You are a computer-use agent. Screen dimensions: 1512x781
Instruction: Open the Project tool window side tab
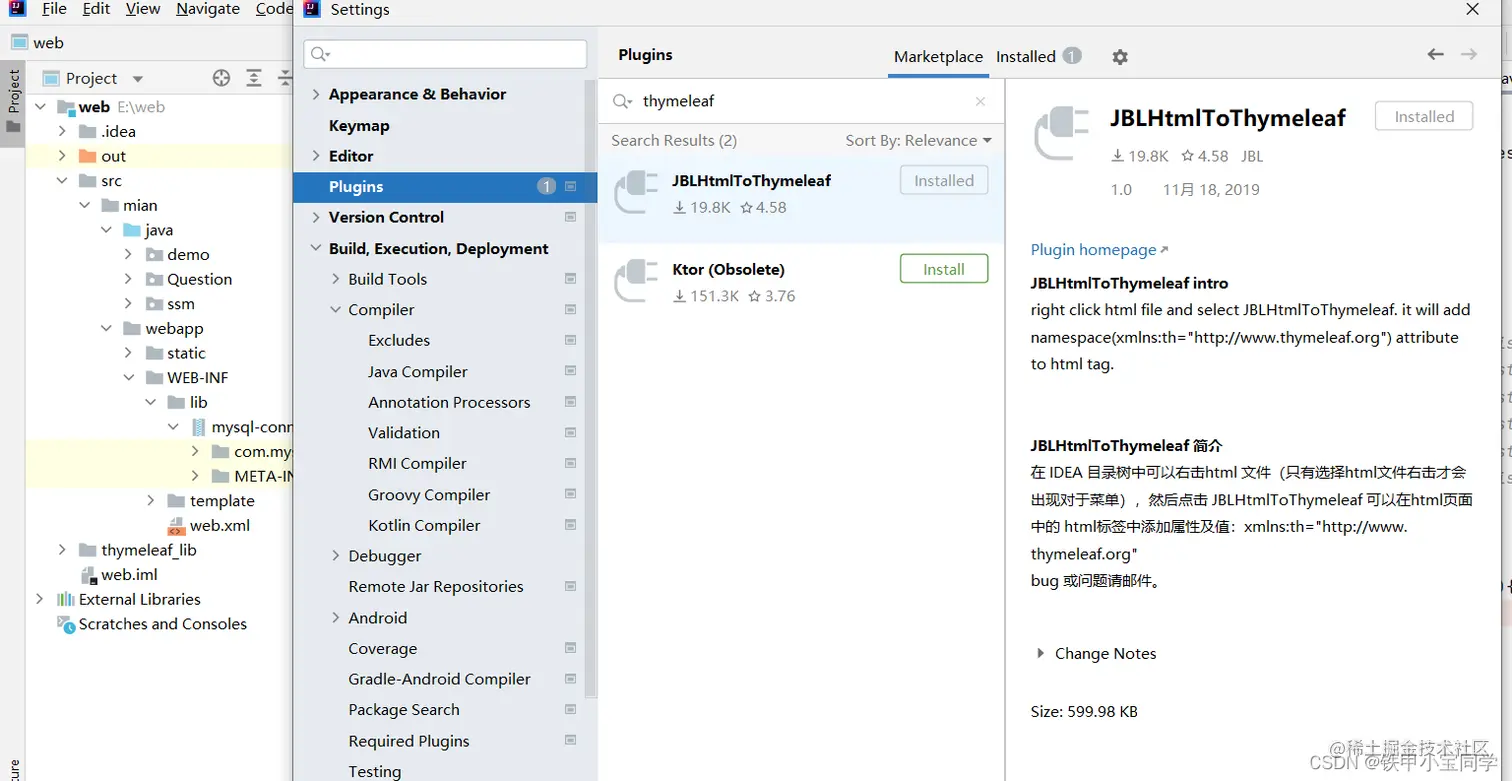pyautogui.click(x=13, y=103)
